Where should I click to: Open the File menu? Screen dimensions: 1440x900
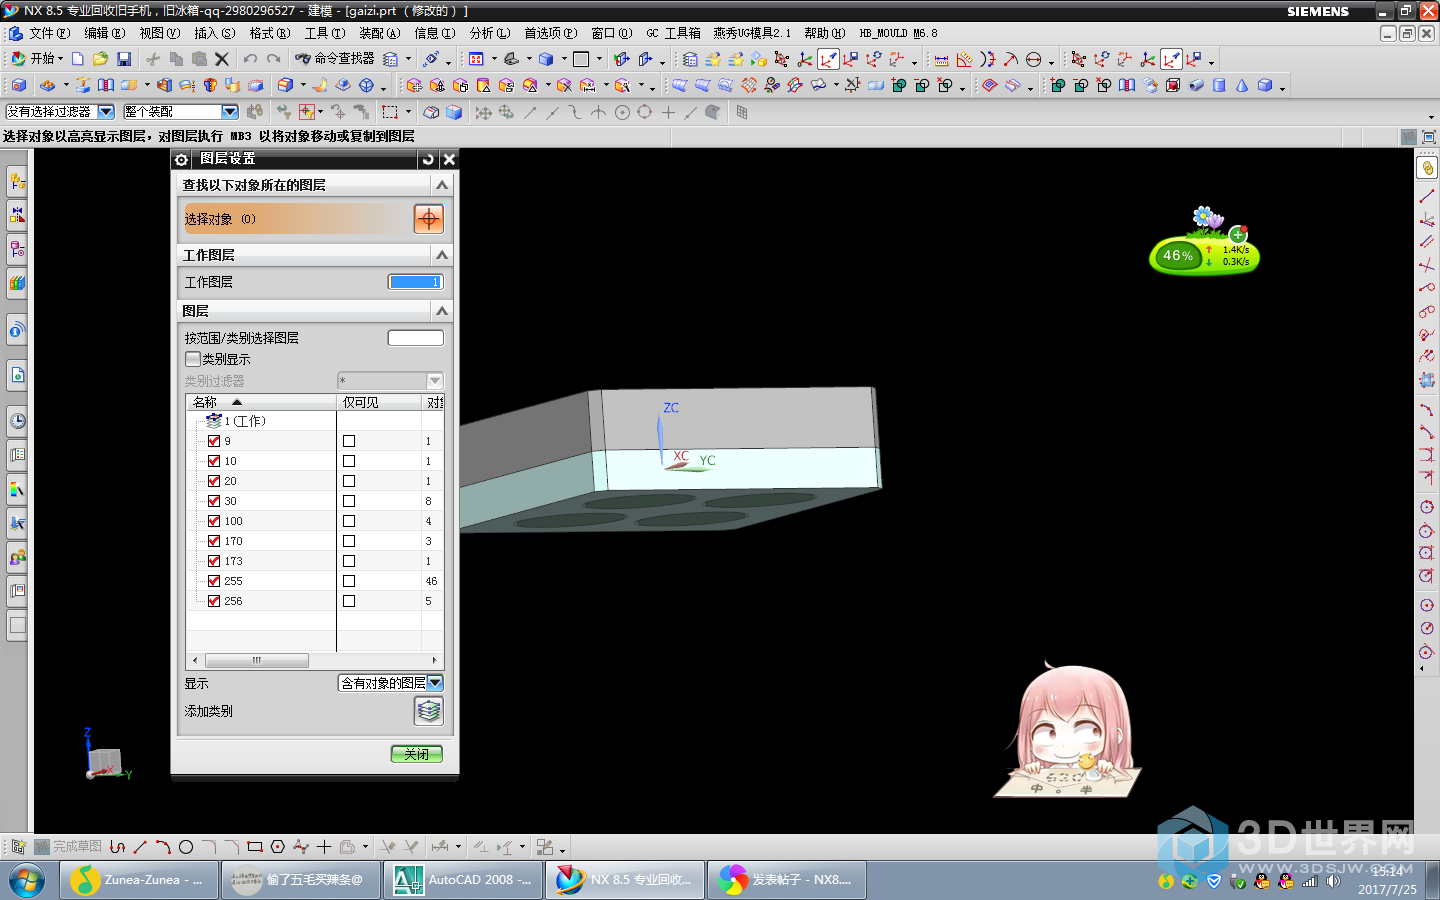49,33
